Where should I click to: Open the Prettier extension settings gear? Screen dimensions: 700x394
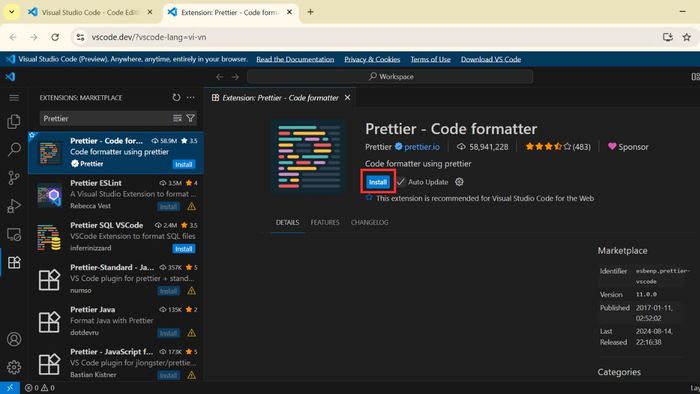click(459, 182)
